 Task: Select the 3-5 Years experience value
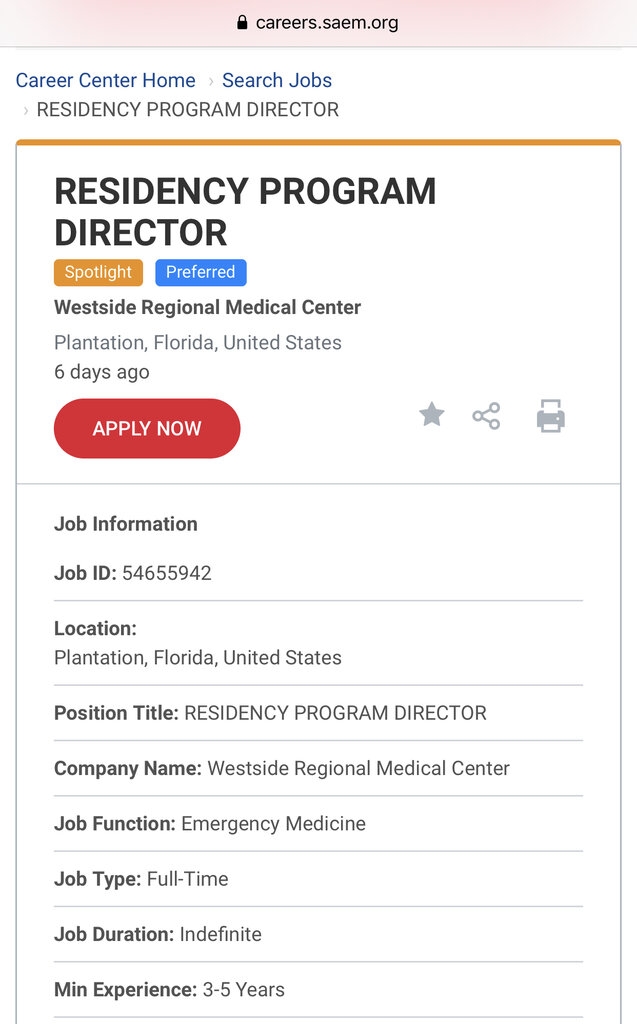pos(244,989)
